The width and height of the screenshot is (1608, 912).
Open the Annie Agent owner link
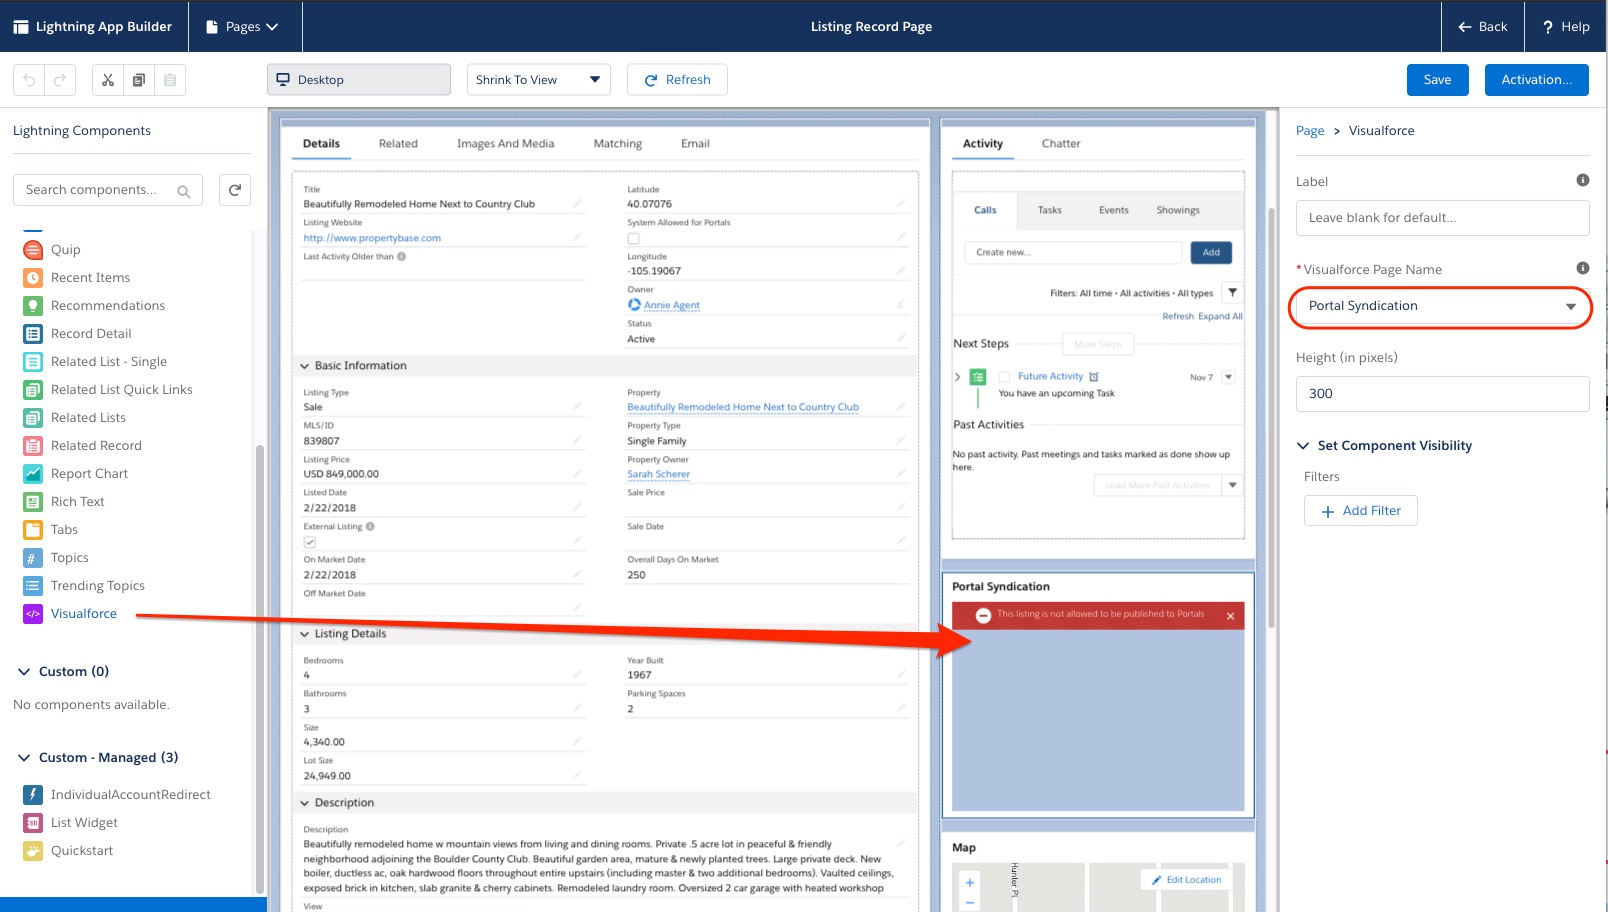[671, 305]
